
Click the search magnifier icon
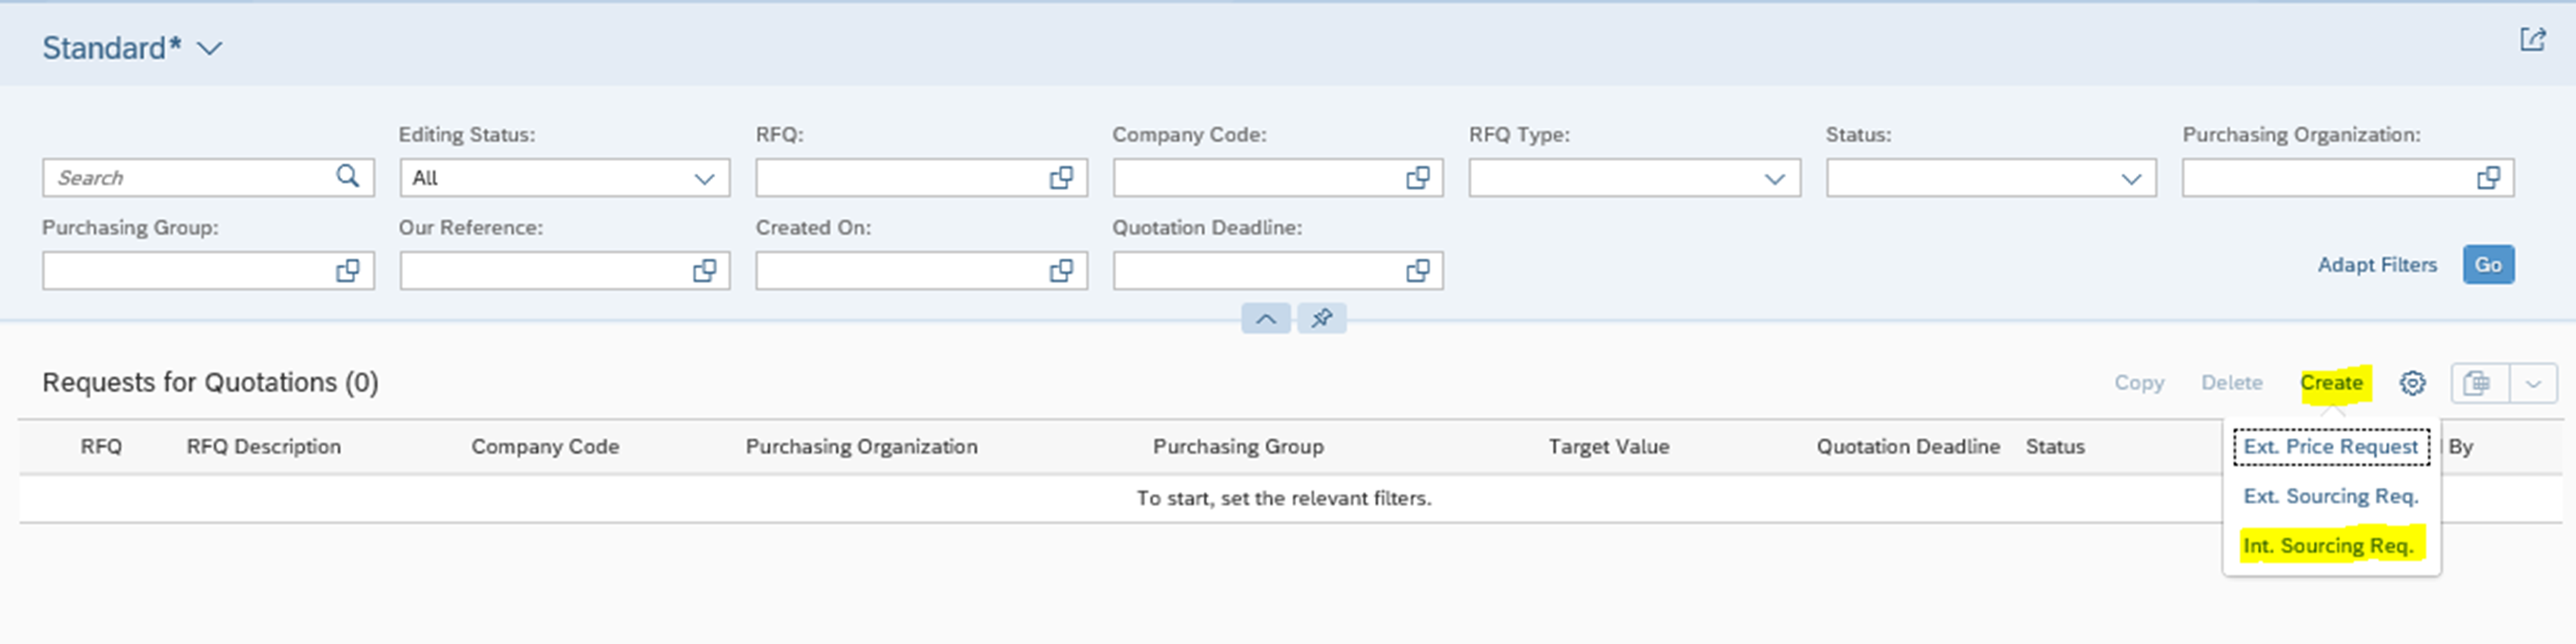point(347,177)
